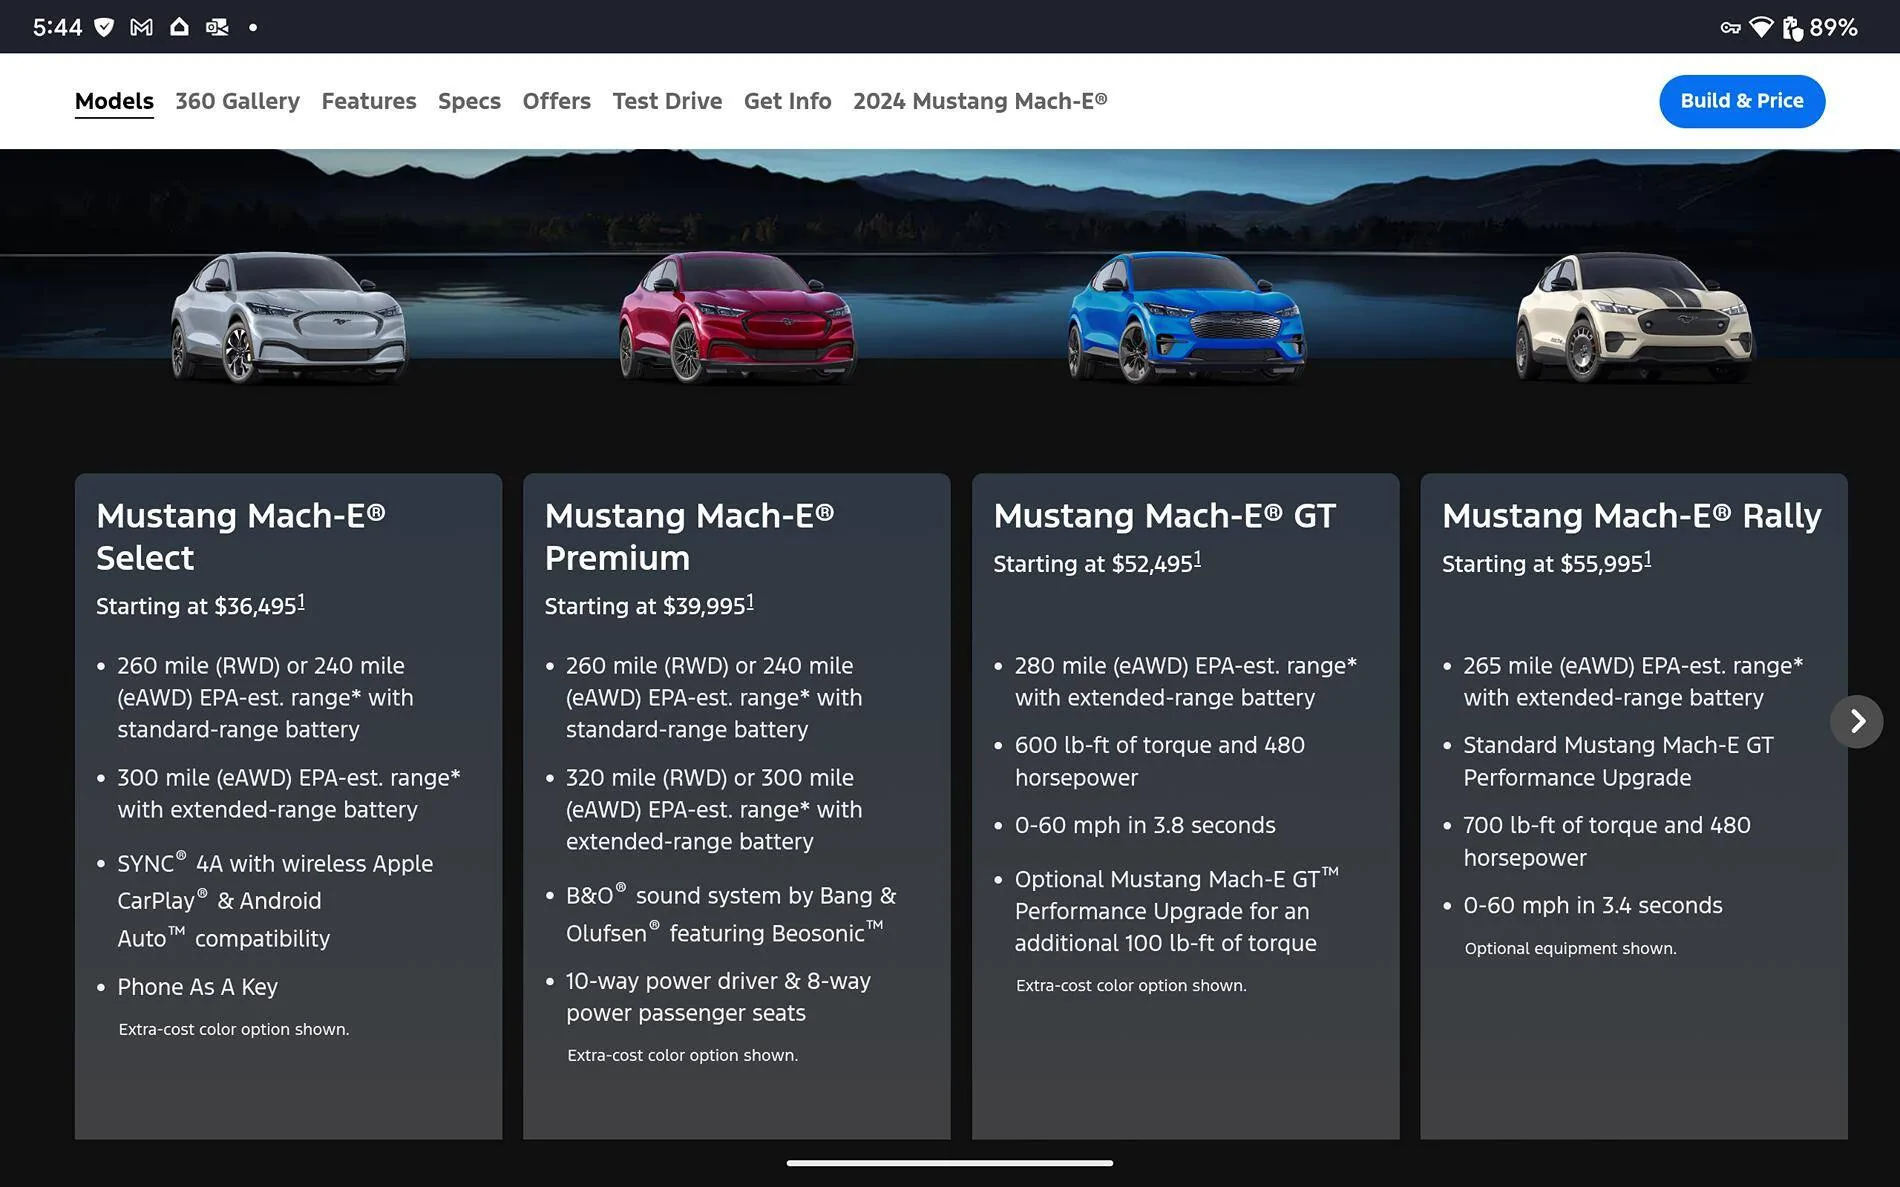
Task: Click '10-way power driver & 8-way' seats text
Action: (x=718, y=997)
